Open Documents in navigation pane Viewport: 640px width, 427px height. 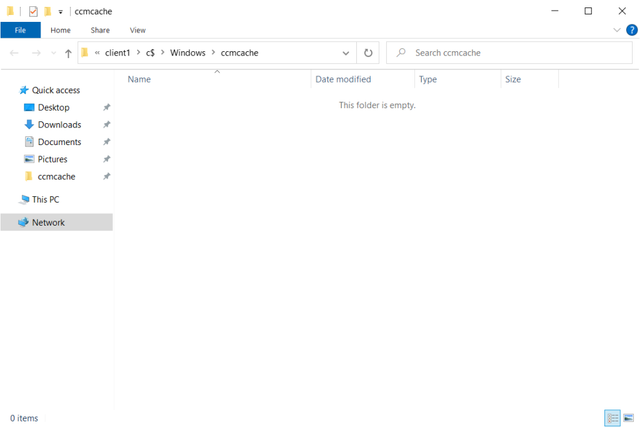tap(59, 142)
